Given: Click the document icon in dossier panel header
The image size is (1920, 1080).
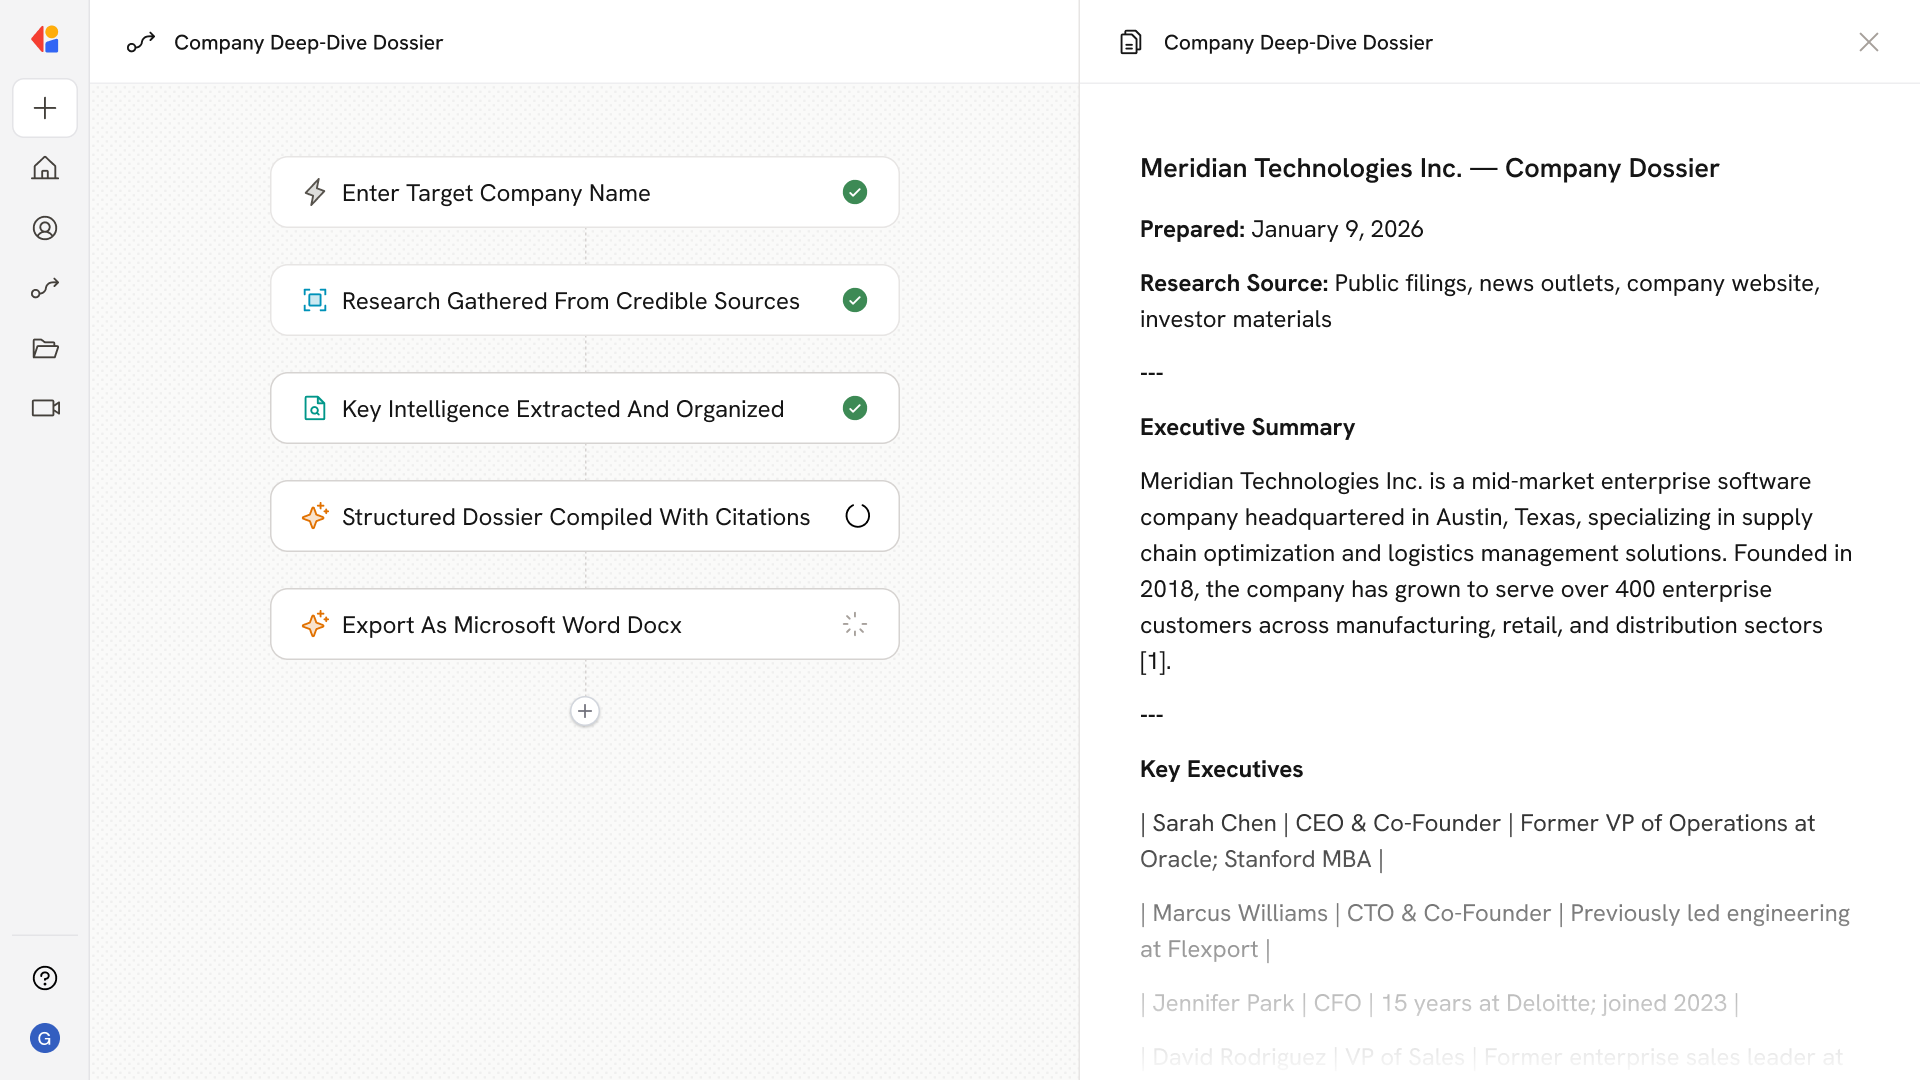Looking at the screenshot, I should [1130, 42].
